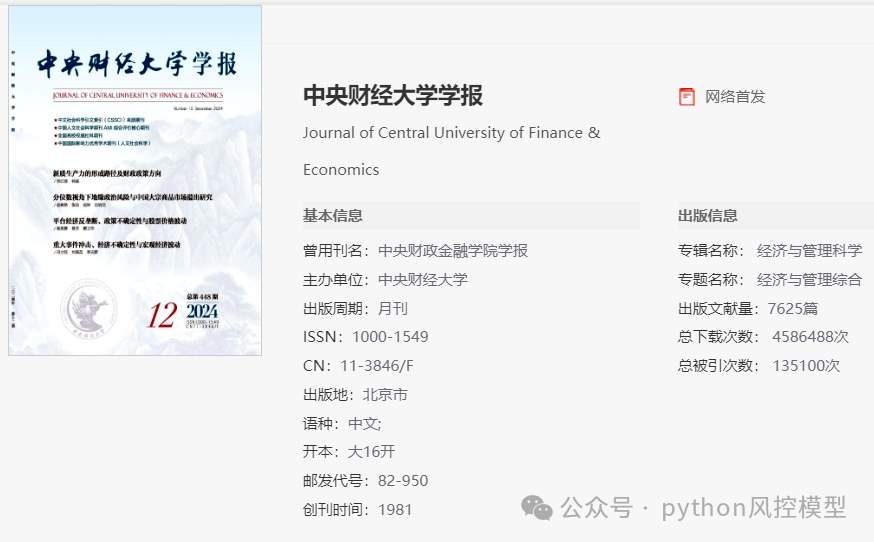This screenshot has width=874, height=542.
Task: Select the former name 中央财政金融学院学报
Action: tap(453, 251)
